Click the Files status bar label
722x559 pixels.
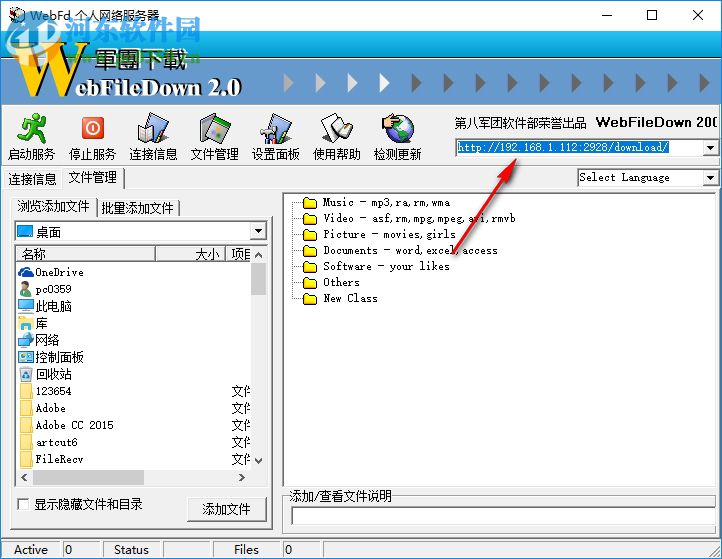[246, 550]
